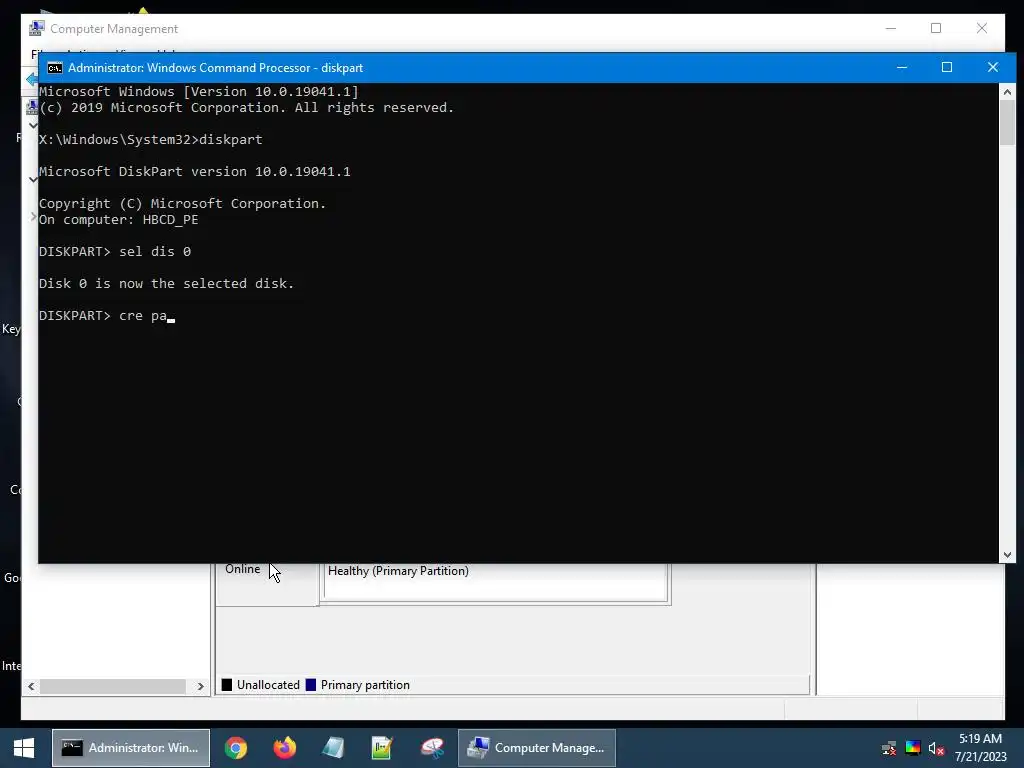Close the Command Processor diskpart window

(993, 67)
